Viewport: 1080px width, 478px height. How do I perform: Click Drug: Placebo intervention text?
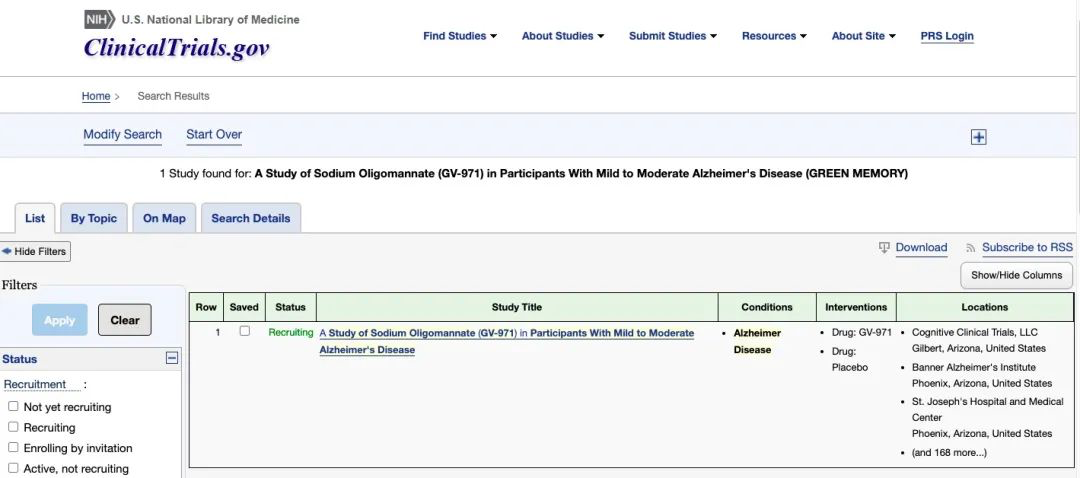click(x=850, y=360)
